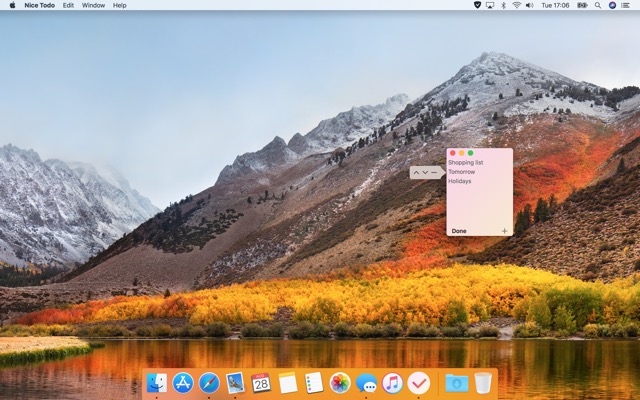Open Reminders from the dock
The image size is (640, 400).
(314, 383)
